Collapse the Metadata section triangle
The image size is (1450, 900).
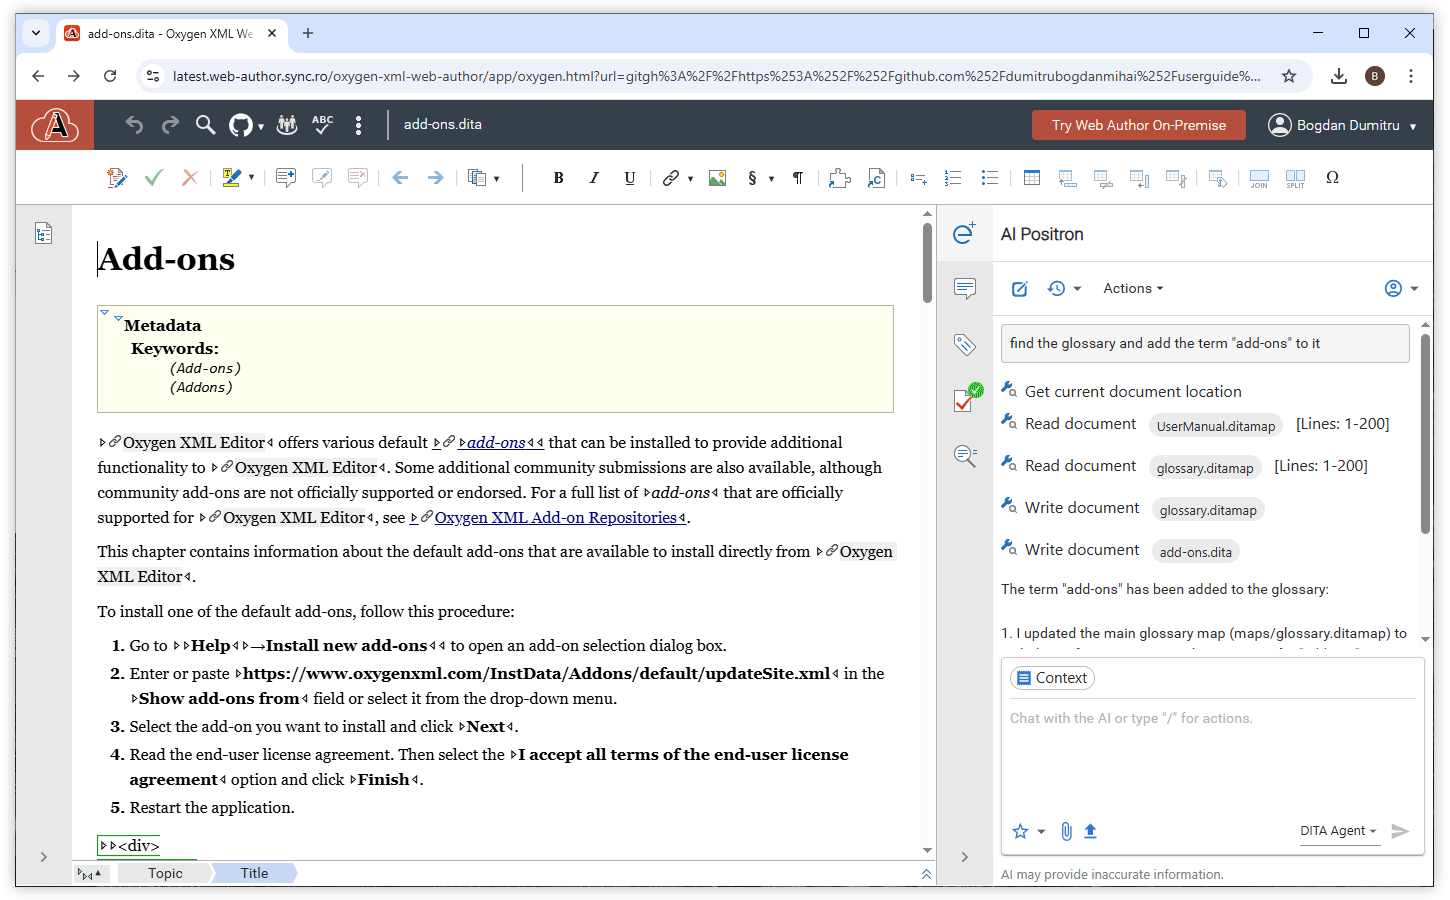pyautogui.click(x=118, y=319)
